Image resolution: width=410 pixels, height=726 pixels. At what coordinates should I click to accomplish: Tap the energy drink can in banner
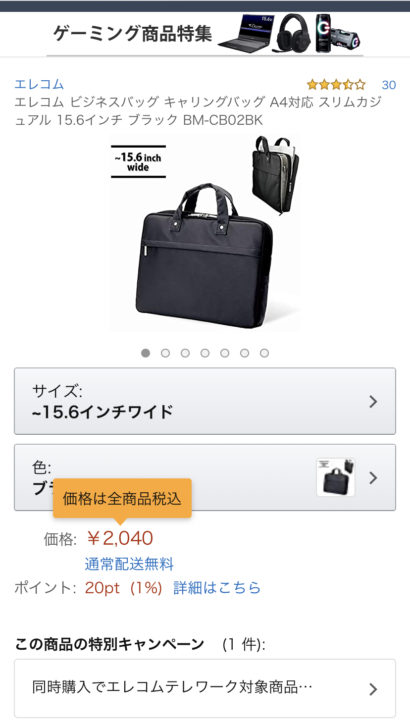(x=324, y=33)
